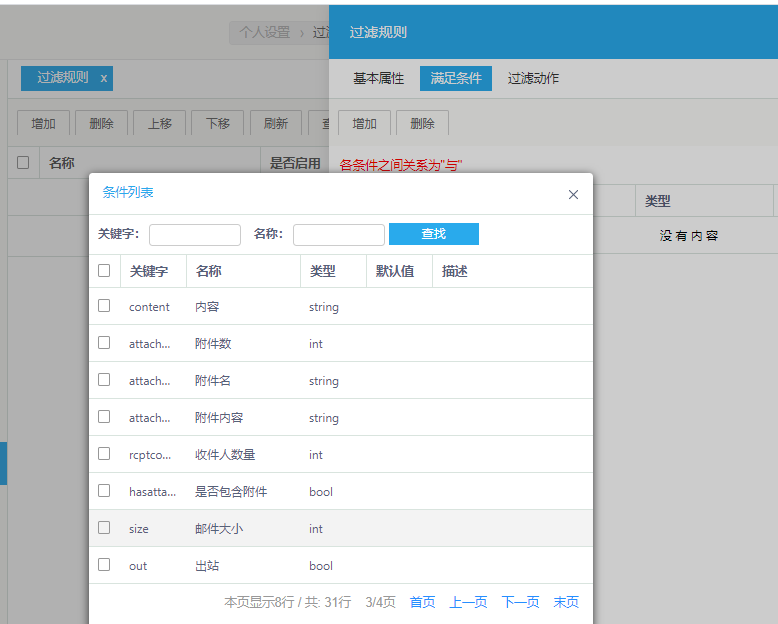Select the 满足条件 tab
778x624 pixels.
(455, 78)
